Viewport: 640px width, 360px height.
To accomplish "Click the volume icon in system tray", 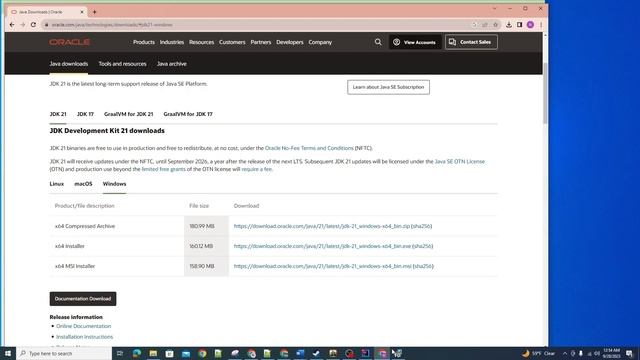I will click(x=597, y=353).
